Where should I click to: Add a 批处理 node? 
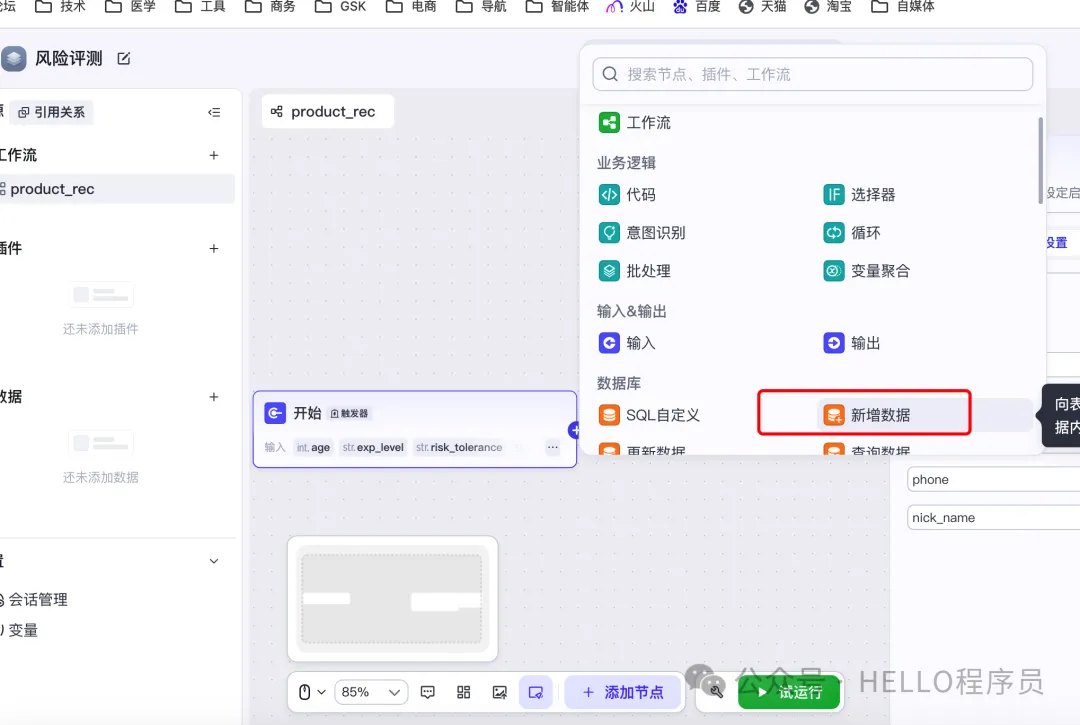point(634,271)
